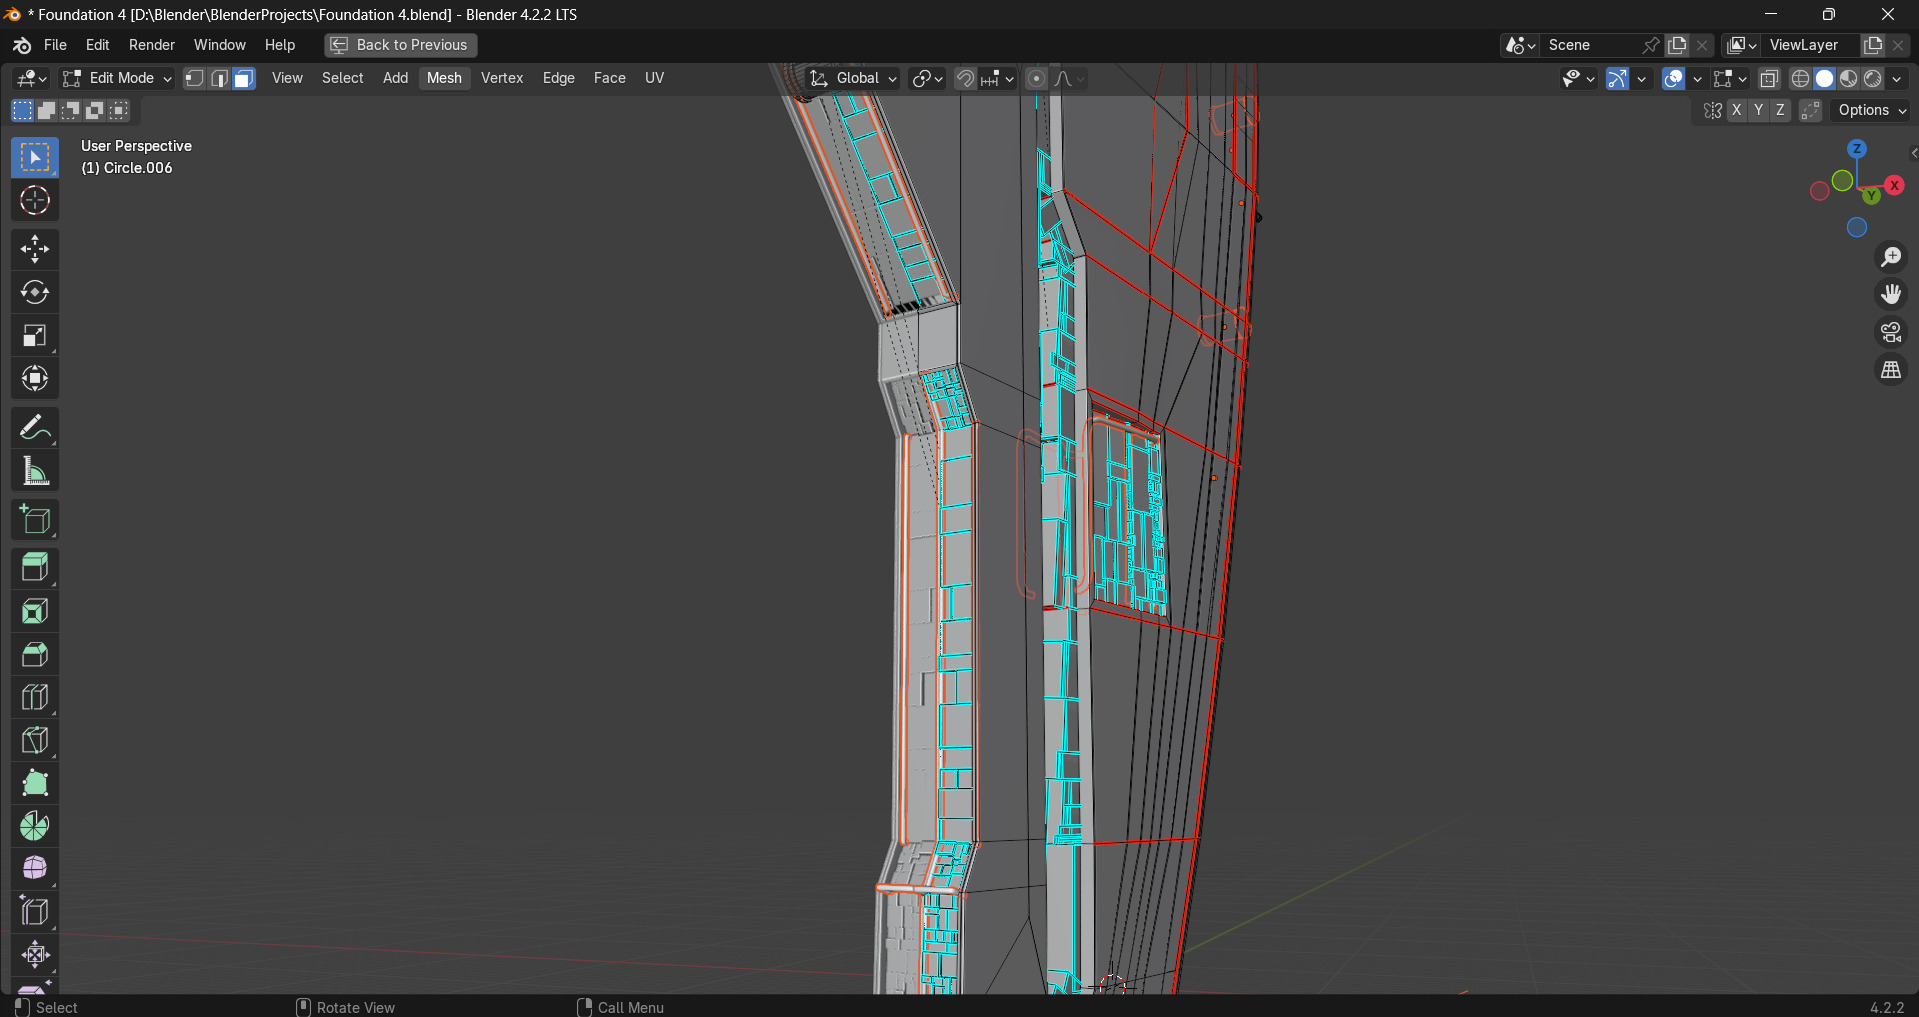The height and width of the screenshot is (1017, 1919).
Task: Toggle face select mode
Action: pyautogui.click(x=243, y=79)
